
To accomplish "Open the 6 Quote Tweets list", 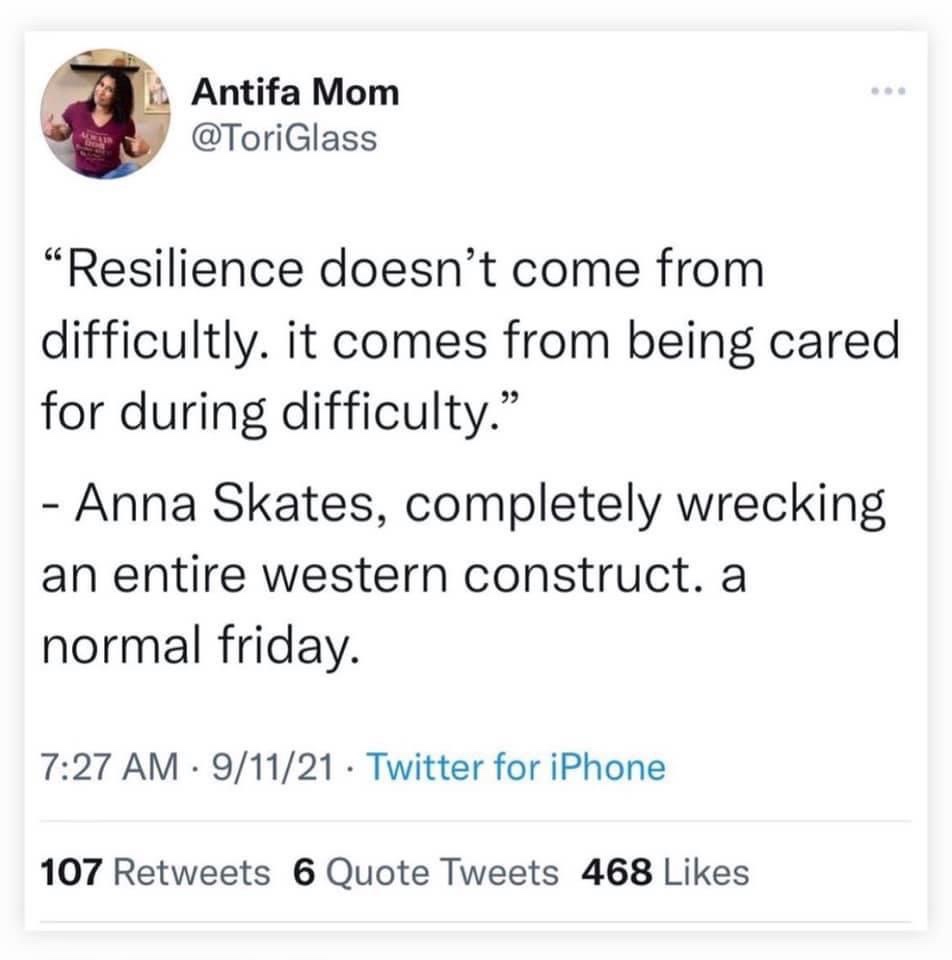I will coord(426,872).
